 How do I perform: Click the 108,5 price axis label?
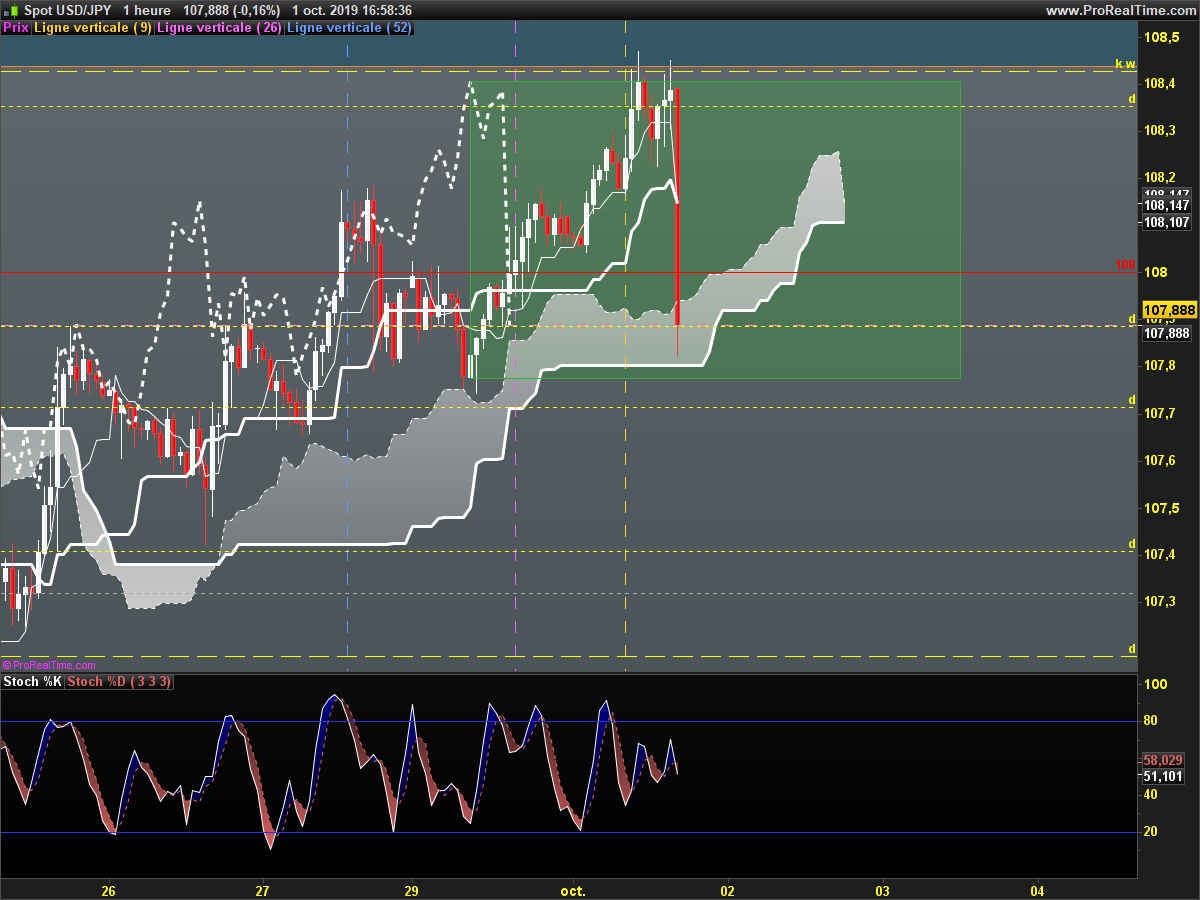1161,37
